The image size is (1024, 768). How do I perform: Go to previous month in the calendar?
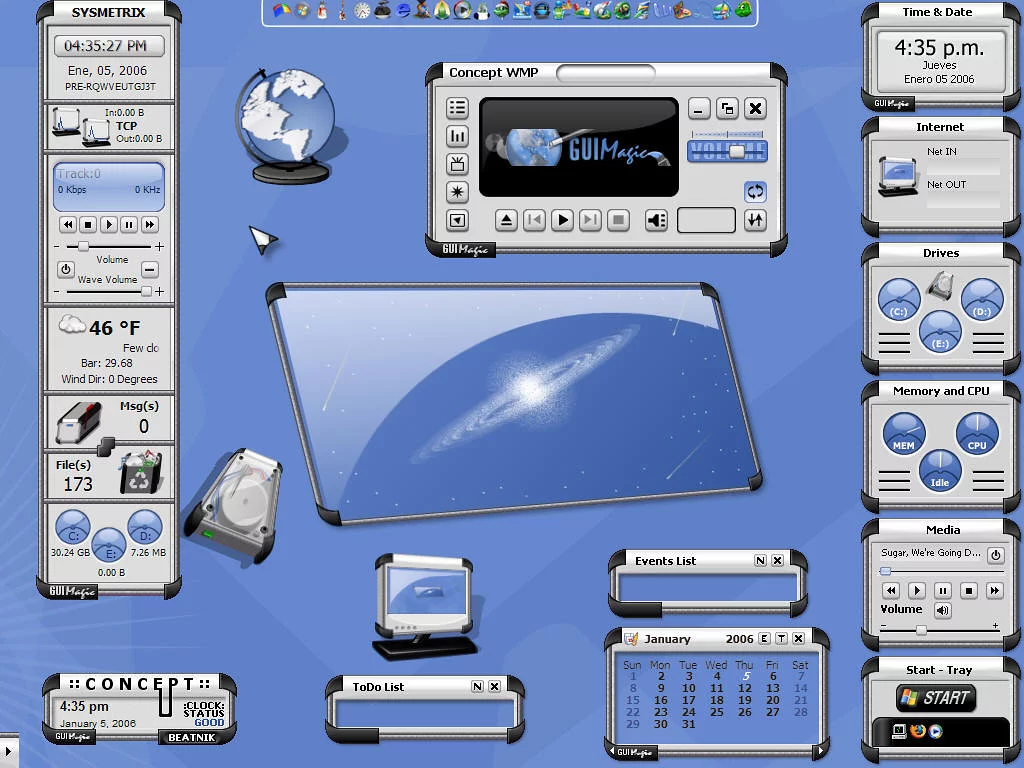[x=612, y=751]
